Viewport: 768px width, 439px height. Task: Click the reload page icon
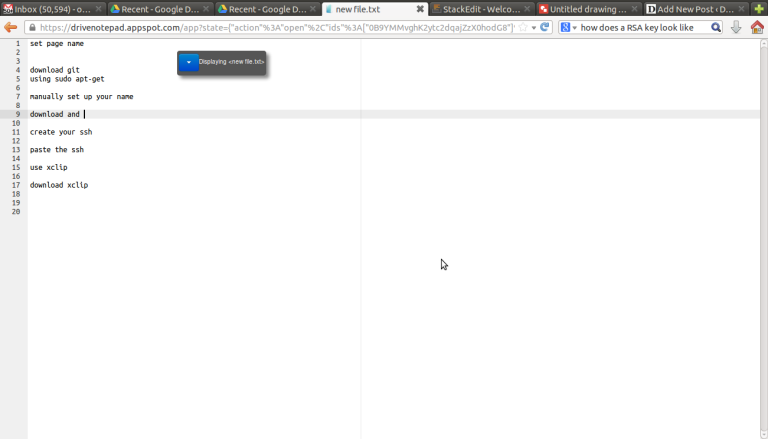(546, 28)
